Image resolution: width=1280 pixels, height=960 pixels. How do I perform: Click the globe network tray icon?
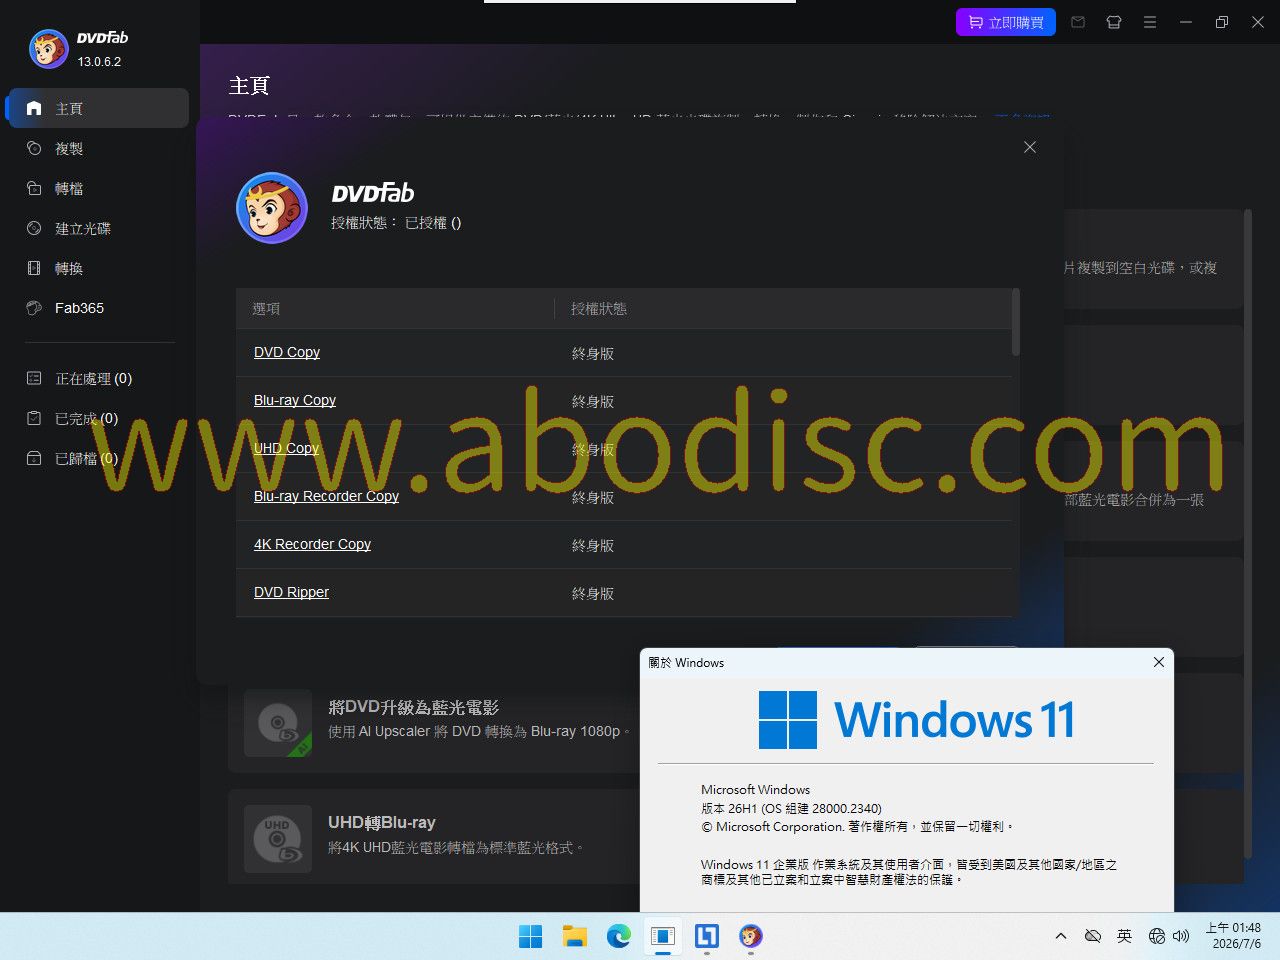click(1157, 936)
